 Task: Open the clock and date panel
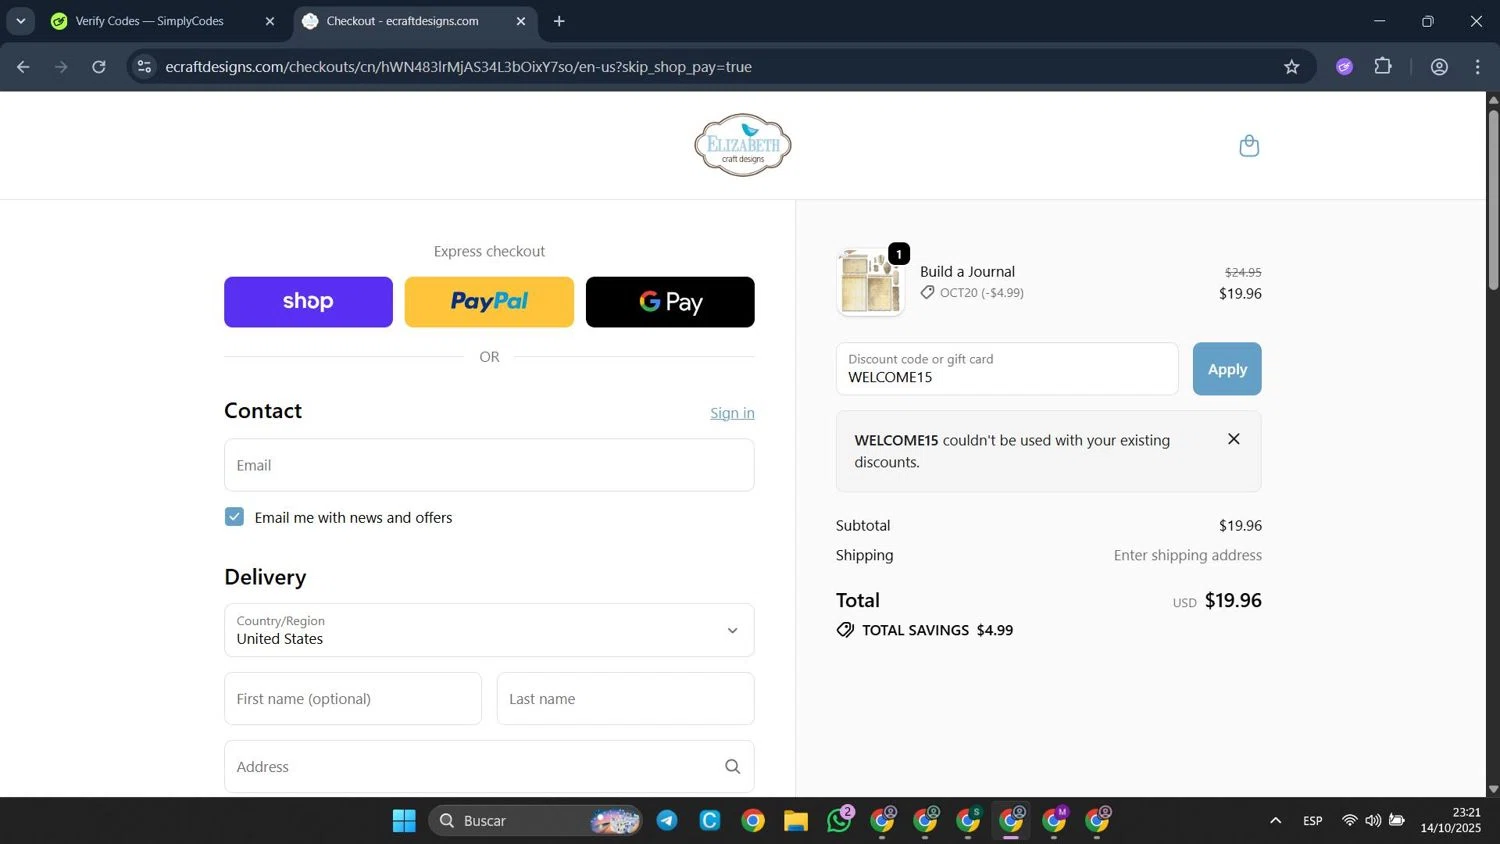pyautogui.click(x=1451, y=821)
